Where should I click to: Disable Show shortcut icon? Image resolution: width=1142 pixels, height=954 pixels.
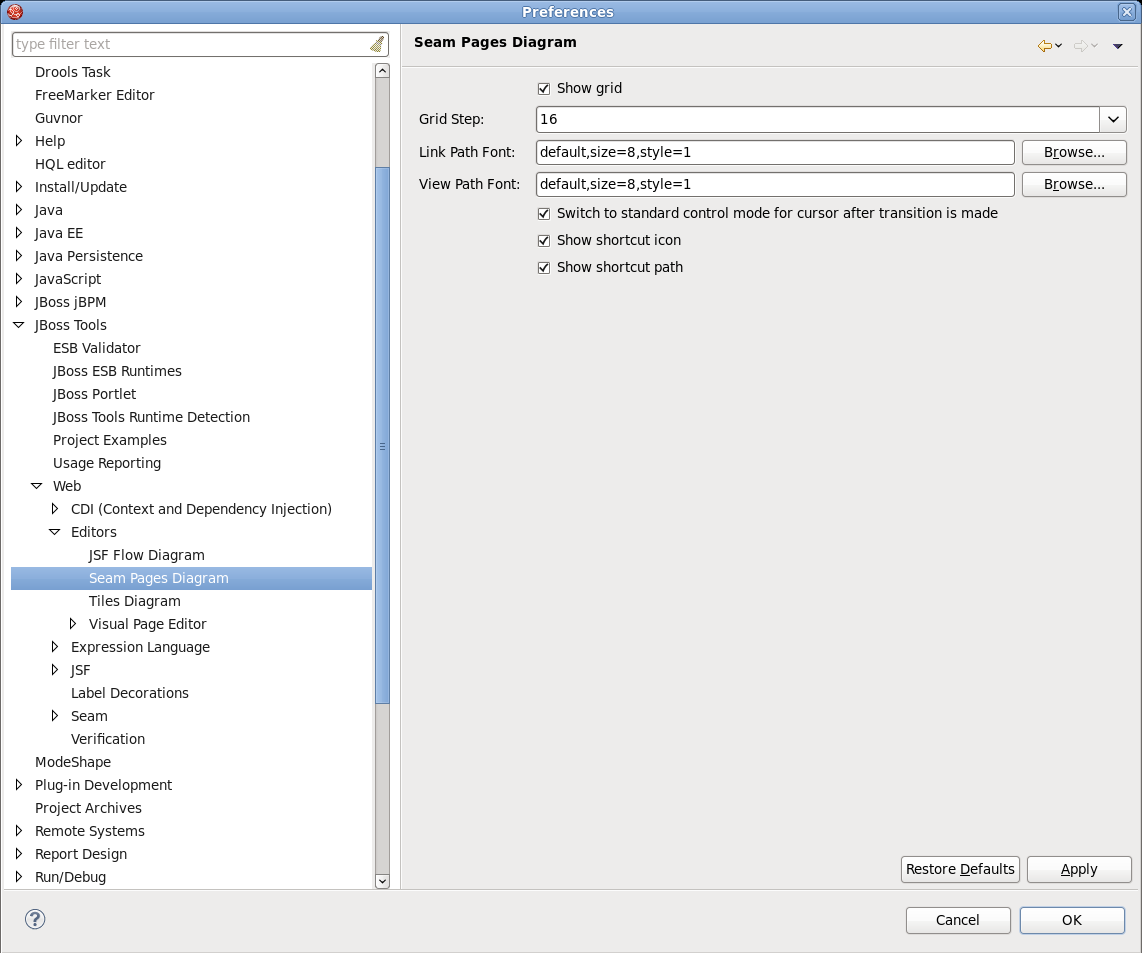click(544, 240)
